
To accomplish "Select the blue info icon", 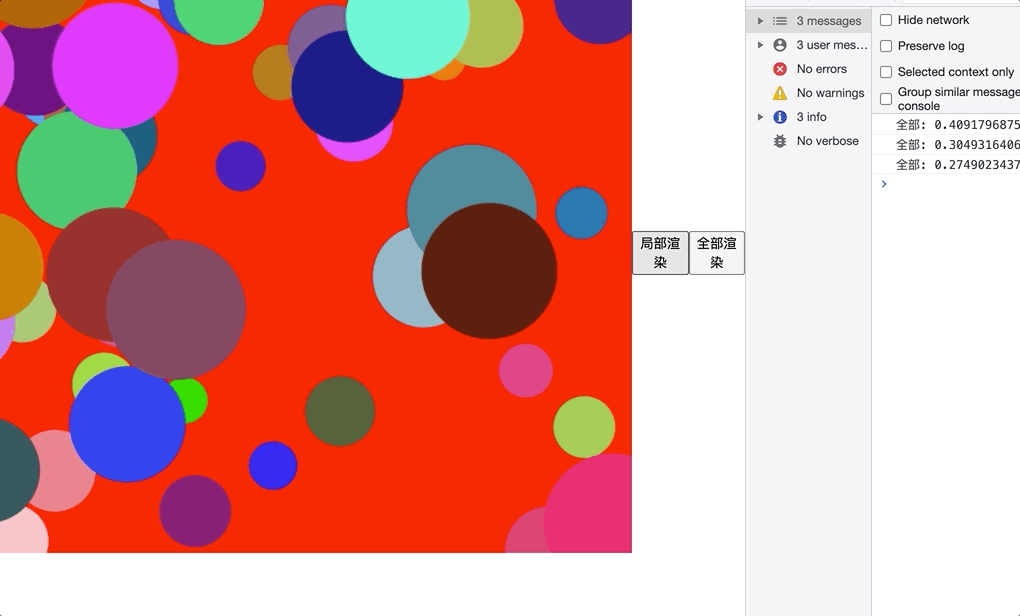I will (780, 117).
